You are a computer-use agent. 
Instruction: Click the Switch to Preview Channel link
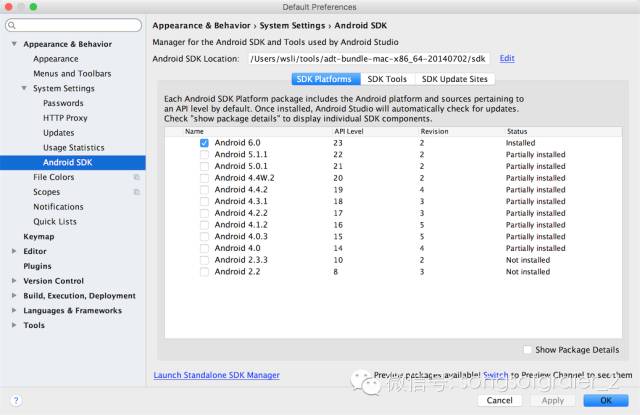pos(496,375)
